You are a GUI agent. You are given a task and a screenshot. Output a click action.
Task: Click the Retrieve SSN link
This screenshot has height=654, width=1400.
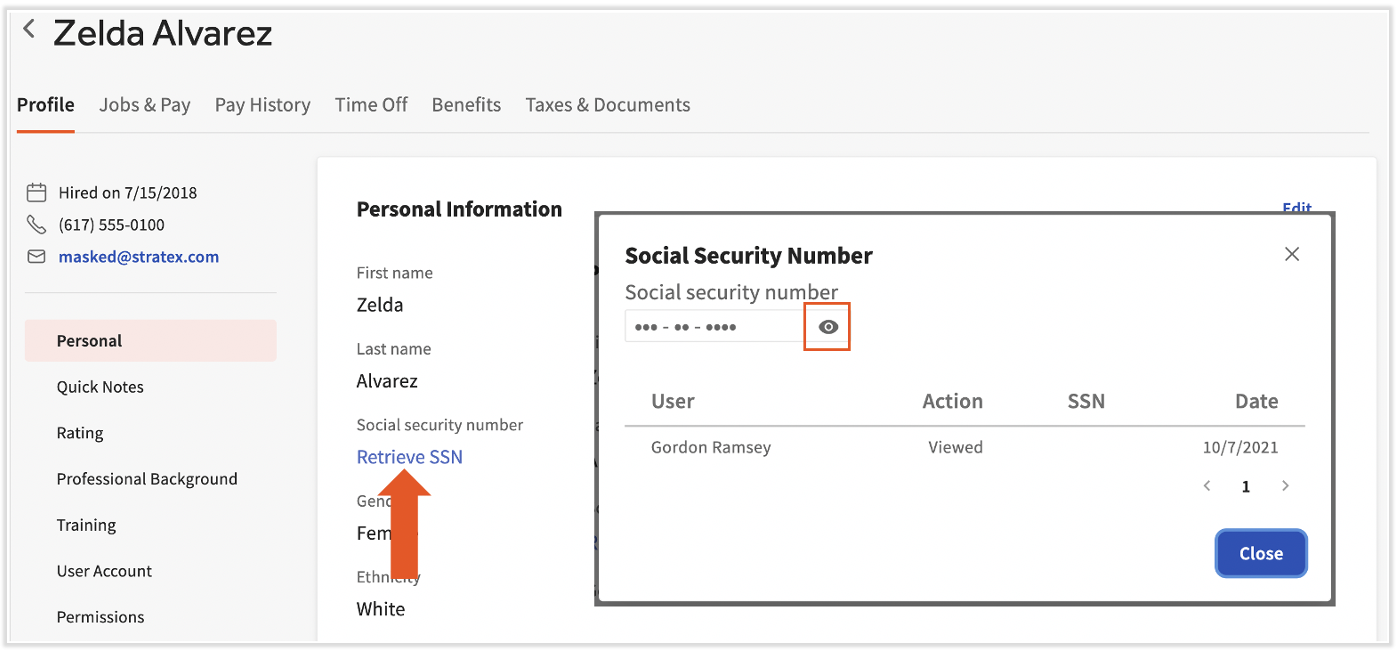click(409, 457)
